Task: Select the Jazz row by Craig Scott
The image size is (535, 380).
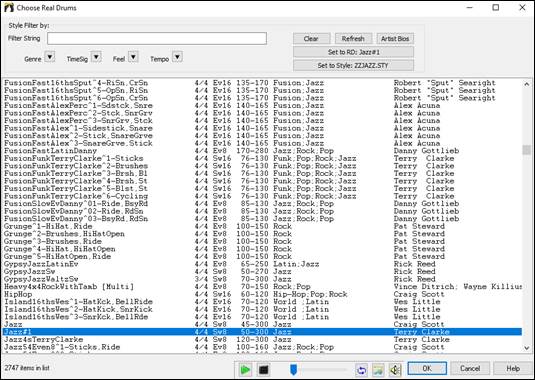Action: pyautogui.click(x=262, y=324)
